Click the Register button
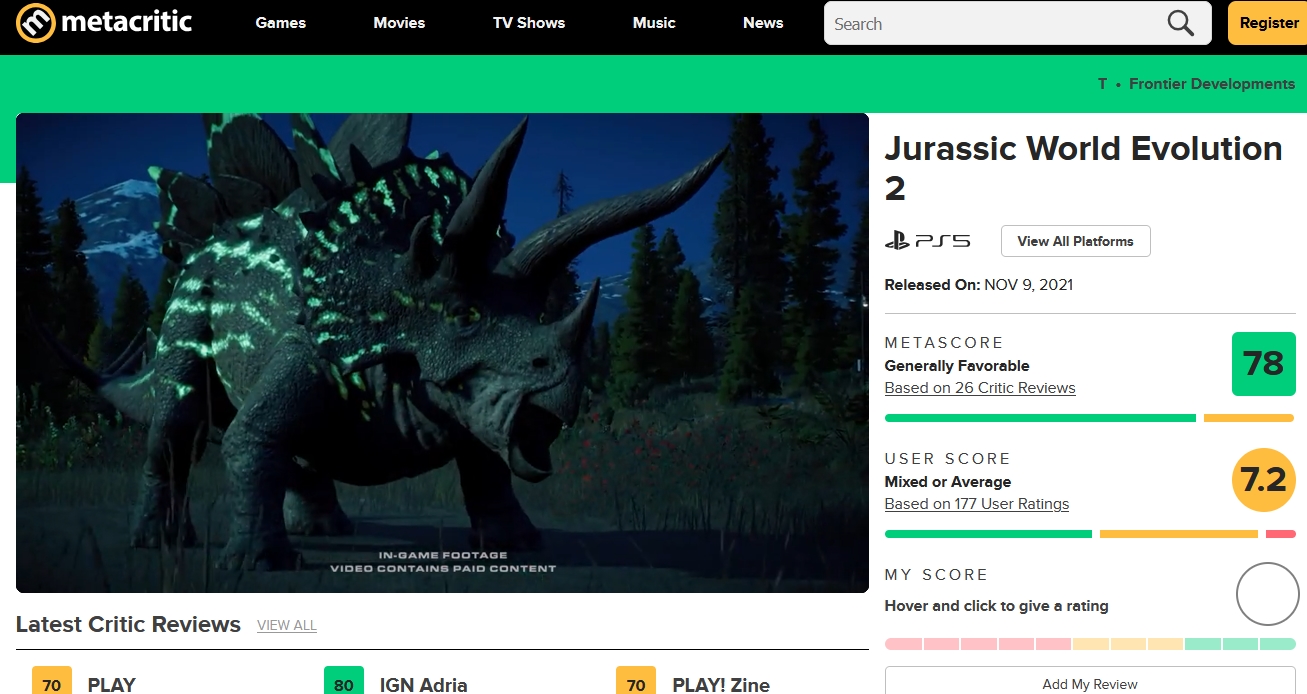Screen dimensions: 1307x694 coord(1269,23)
